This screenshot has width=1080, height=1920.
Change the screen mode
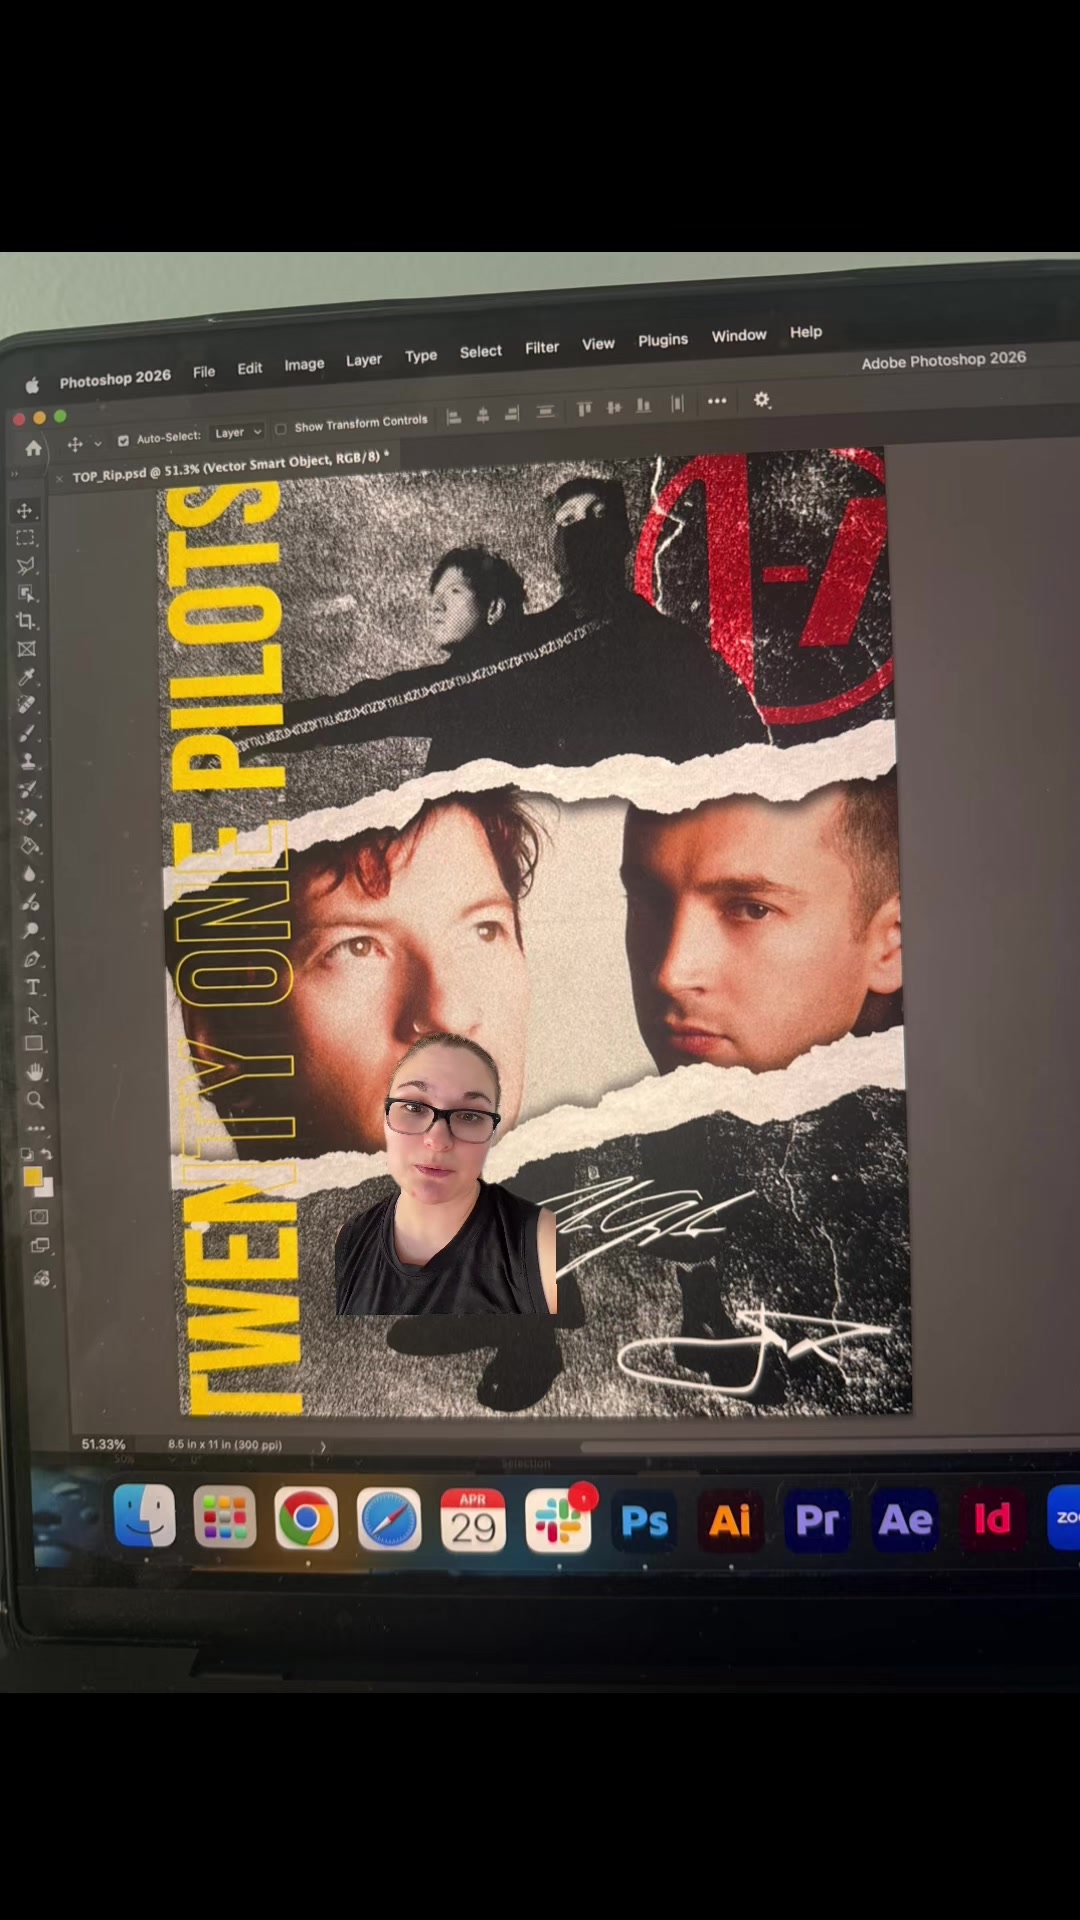pyautogui.click(x=40, y=1246)
